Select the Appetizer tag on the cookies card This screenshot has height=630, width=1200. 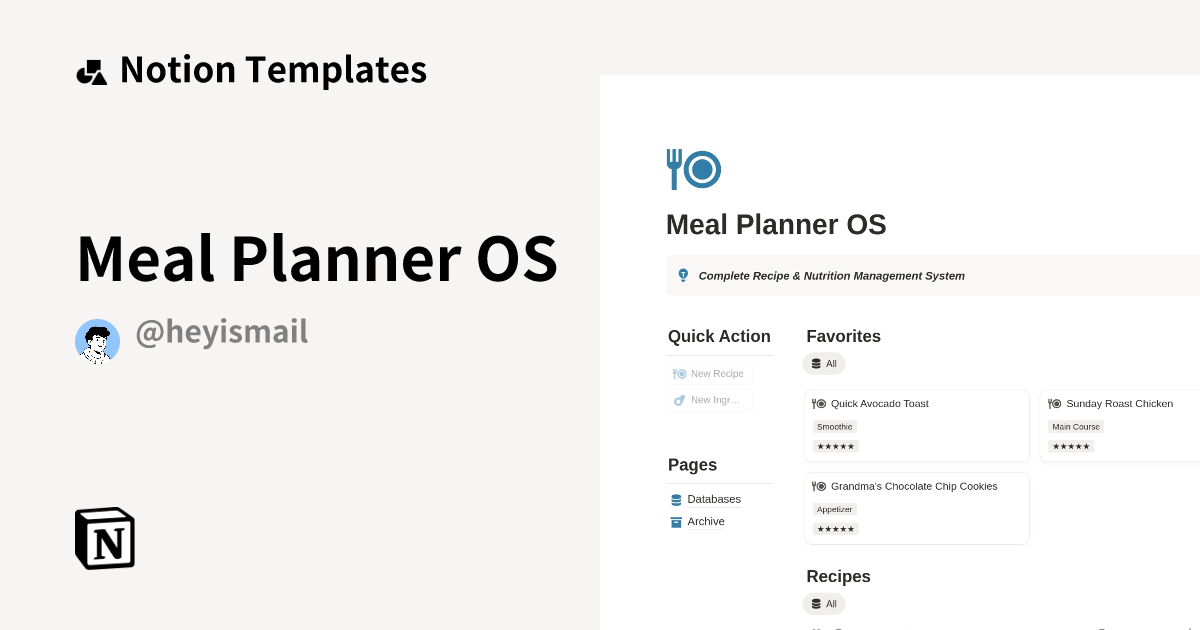(x=834, y=509)
